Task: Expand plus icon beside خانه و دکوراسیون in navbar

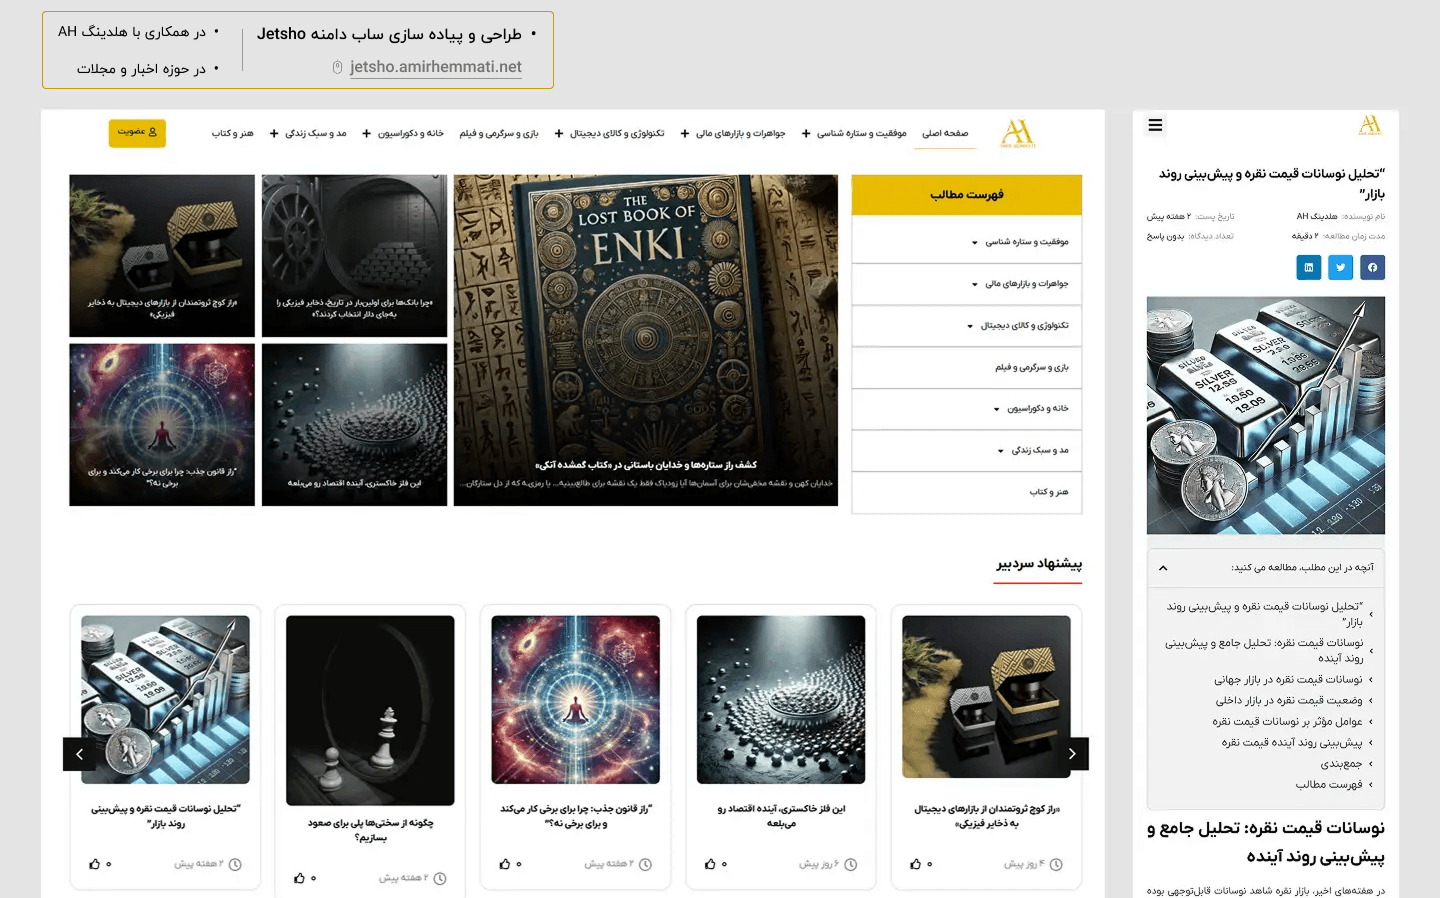Action: pos(367,133)
